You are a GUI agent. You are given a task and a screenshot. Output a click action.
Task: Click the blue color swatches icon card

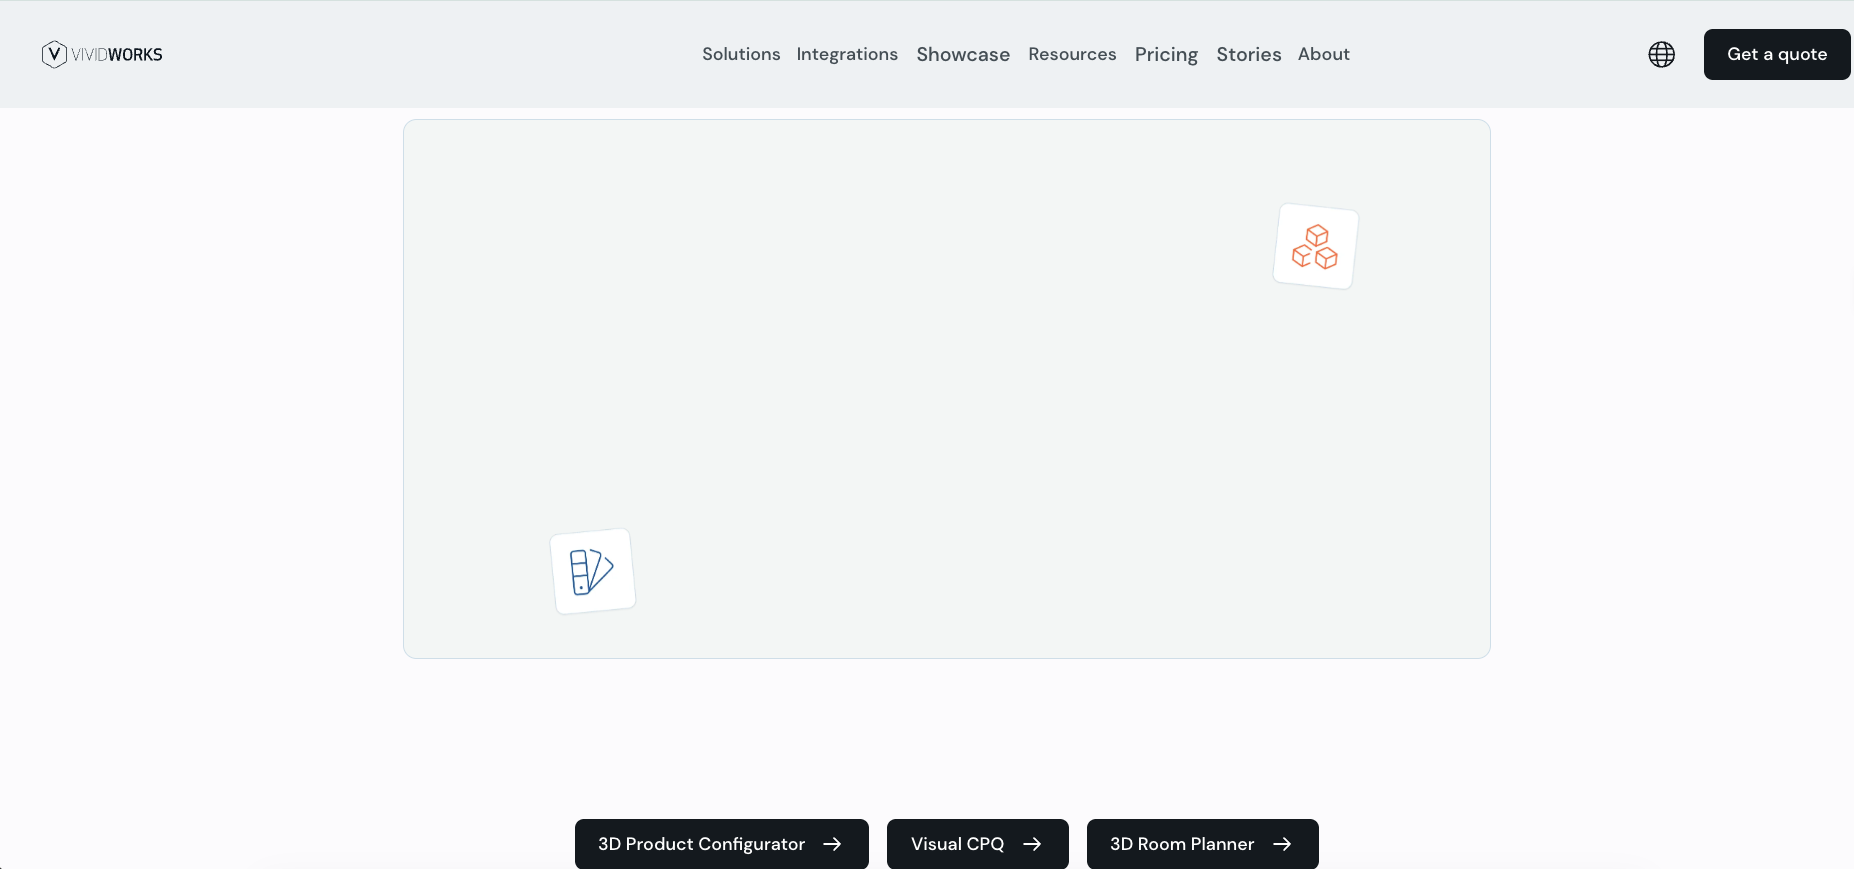click(593, 571)
